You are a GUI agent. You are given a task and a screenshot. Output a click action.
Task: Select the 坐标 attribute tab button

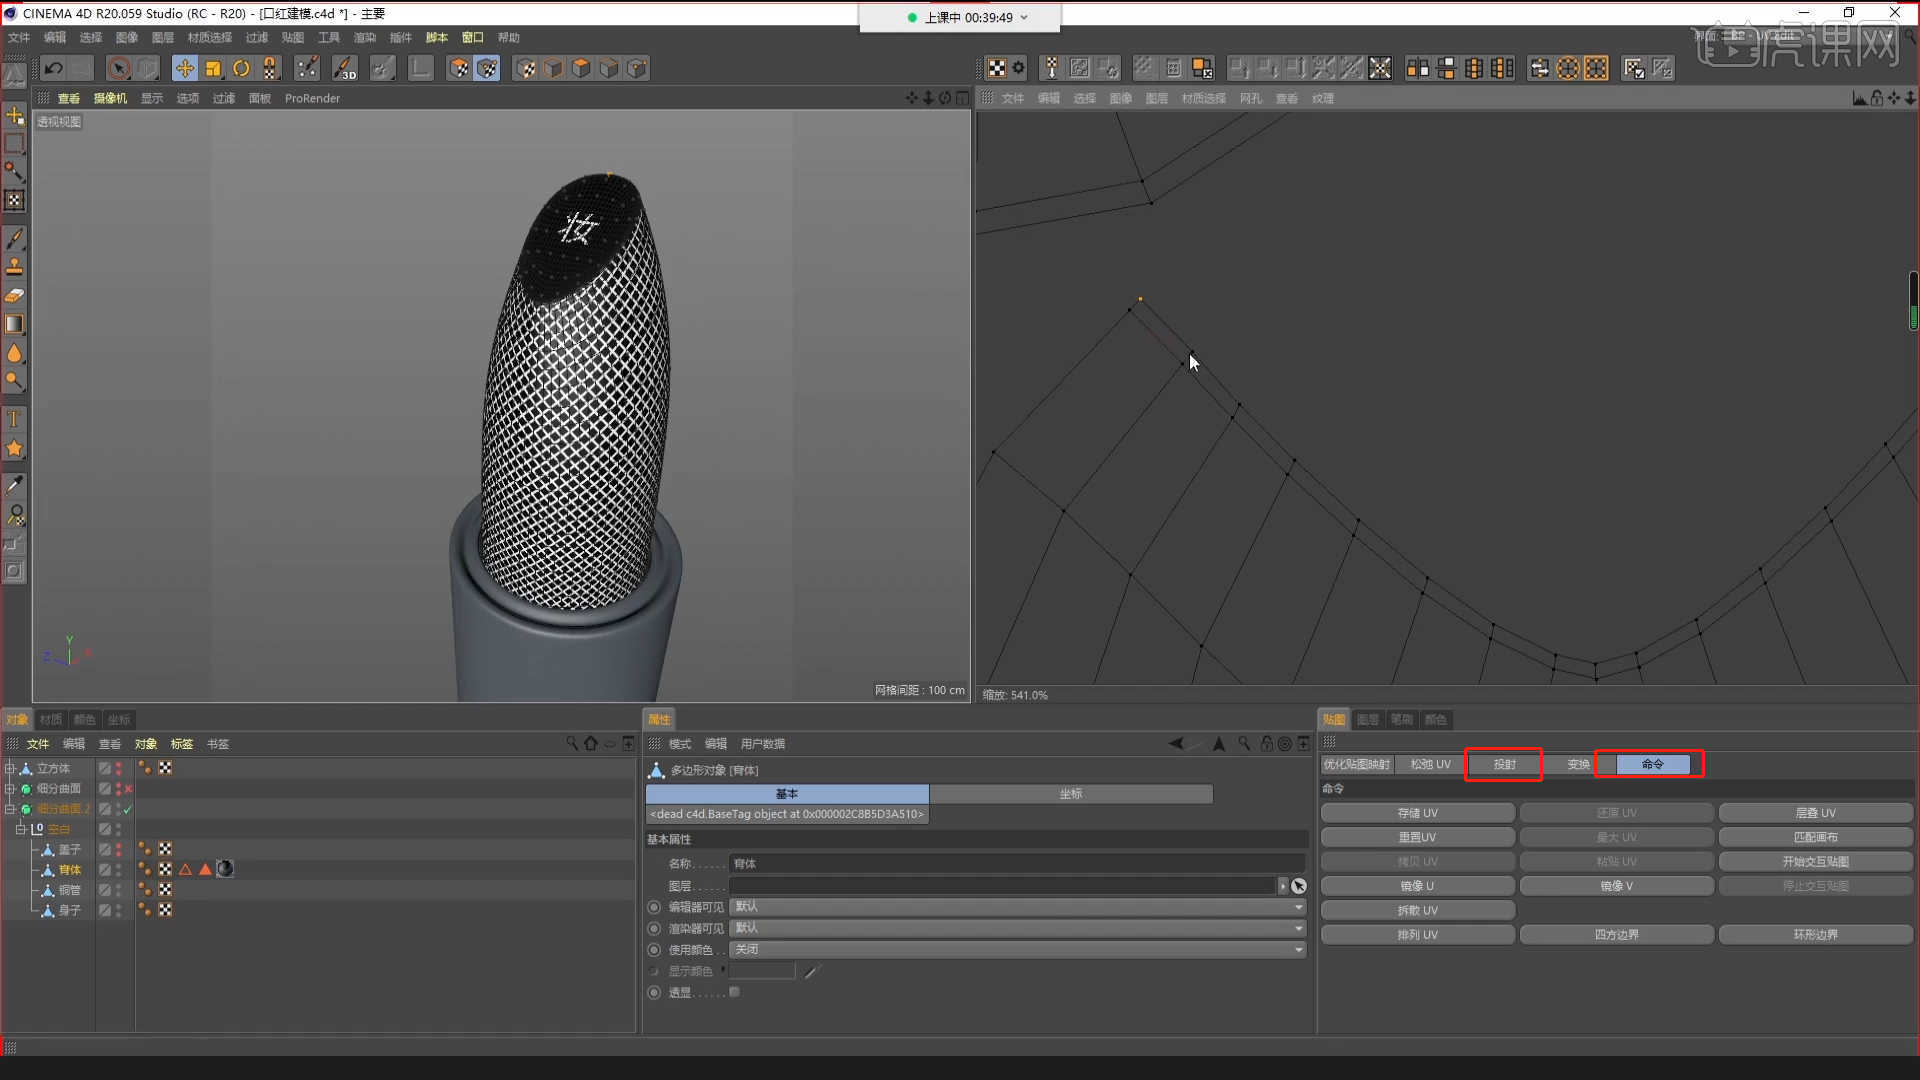pos(1071,793)
